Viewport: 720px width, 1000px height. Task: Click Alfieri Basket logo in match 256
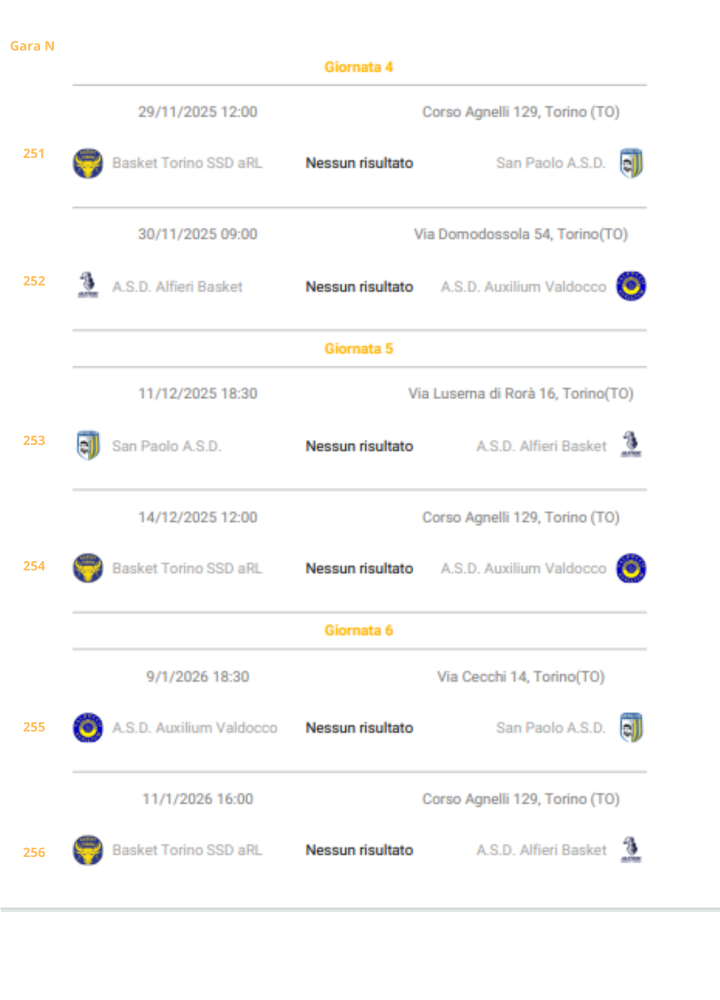631,850
